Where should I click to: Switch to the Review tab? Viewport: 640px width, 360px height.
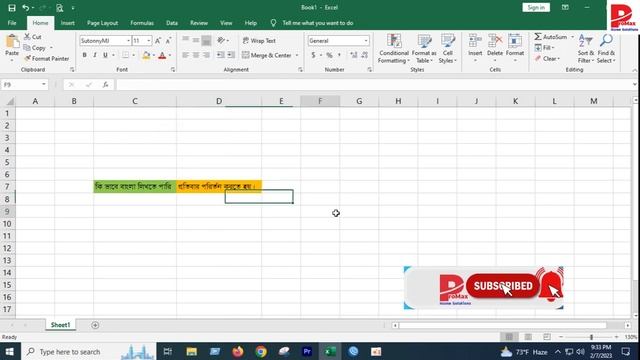pos(199,23)
